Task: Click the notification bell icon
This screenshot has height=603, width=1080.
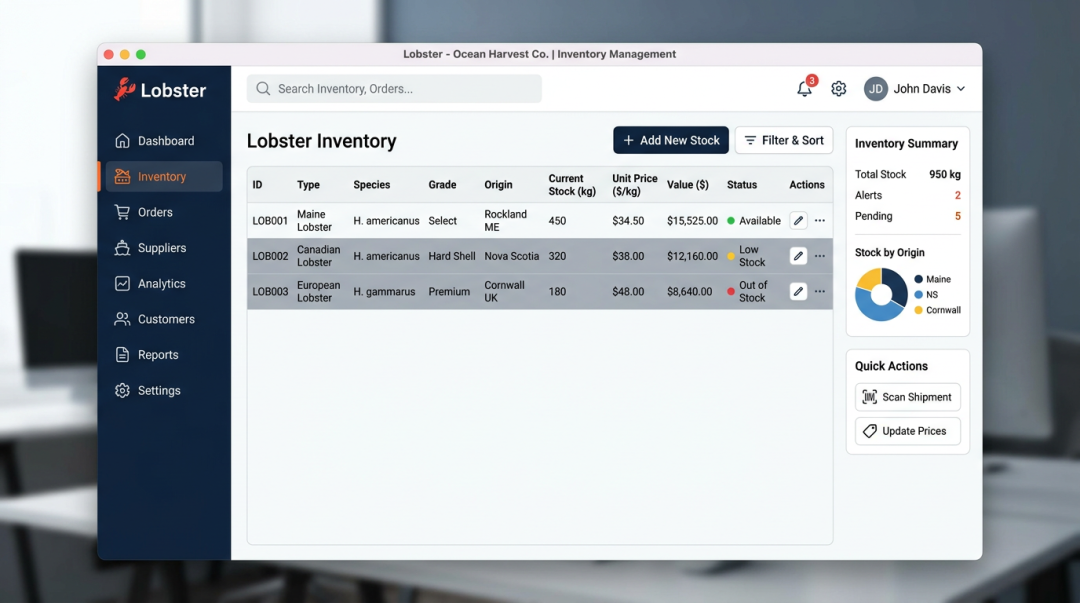Action: [x=804, y=89]
